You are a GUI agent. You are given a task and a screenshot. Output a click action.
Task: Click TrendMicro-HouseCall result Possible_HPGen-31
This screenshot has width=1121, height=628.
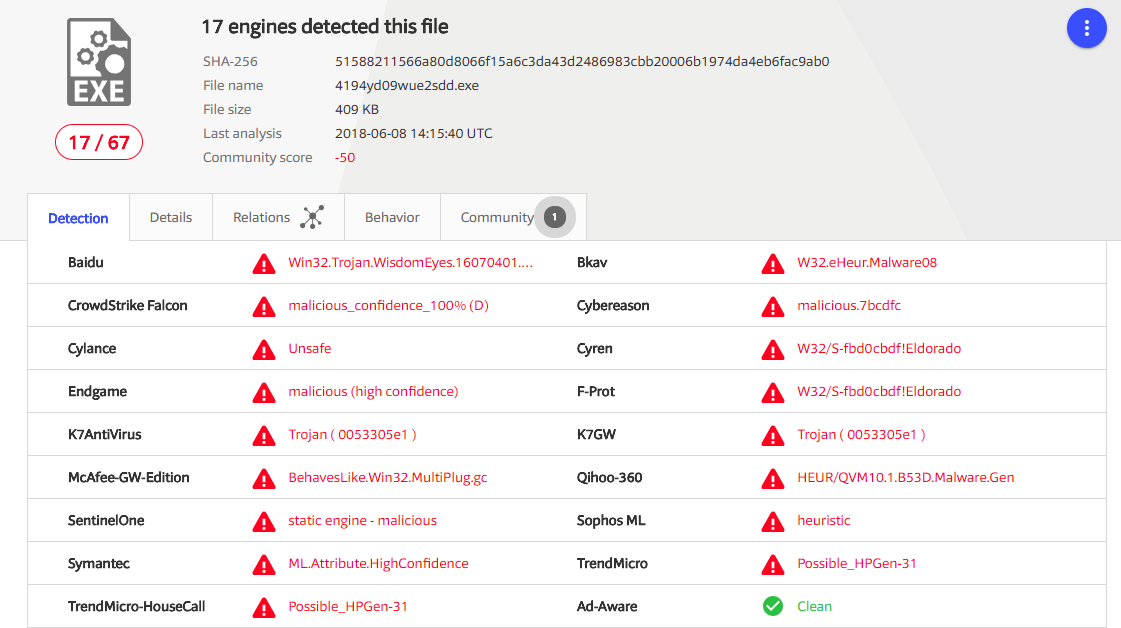[x=347, y=606]
